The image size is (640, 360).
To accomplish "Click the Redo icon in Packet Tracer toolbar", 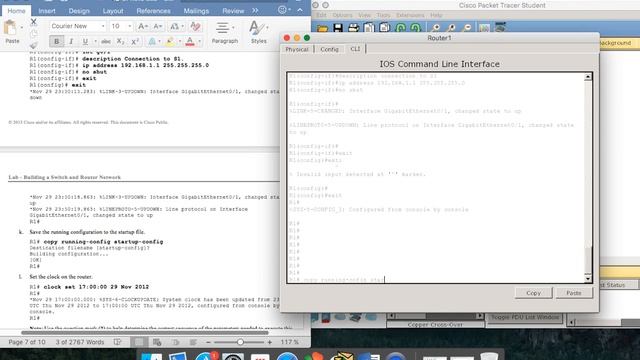I will pyautogui.click(x=416, y=28).
